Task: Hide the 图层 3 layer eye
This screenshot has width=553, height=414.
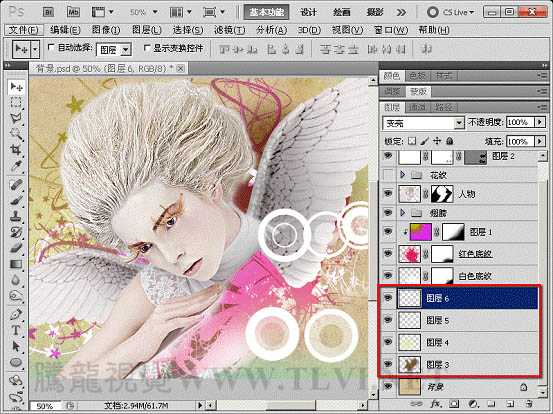Action: pyautogui.click(x=388, y=364)
